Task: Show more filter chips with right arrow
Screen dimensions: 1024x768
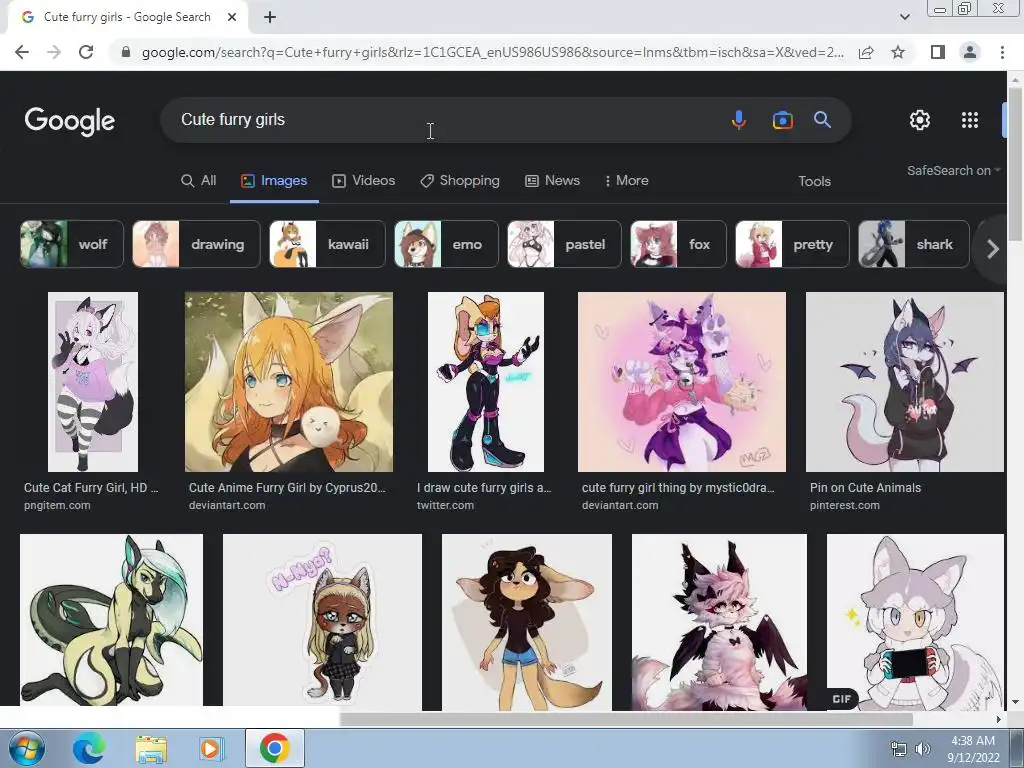Action: [x=993, y=249]
